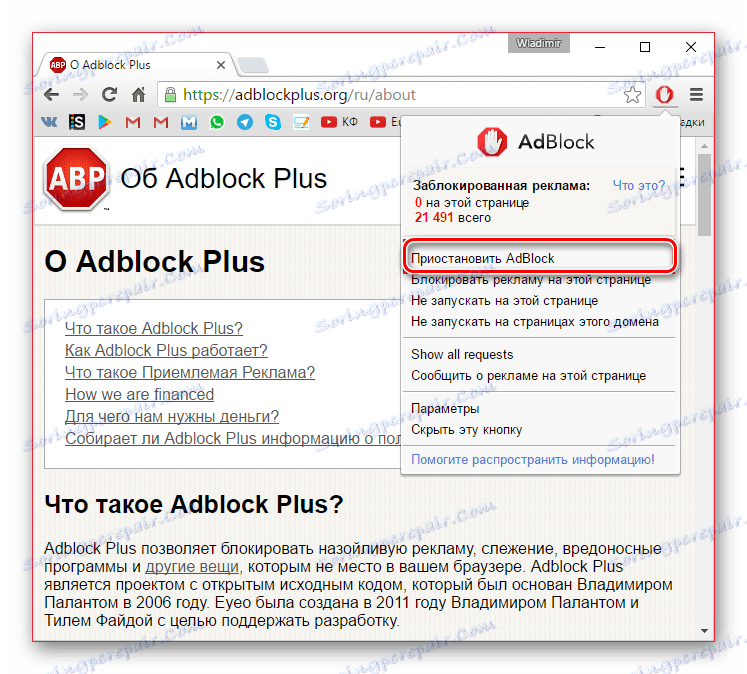
Task: Open the Google Play bookmark
Action: point(104,122)
